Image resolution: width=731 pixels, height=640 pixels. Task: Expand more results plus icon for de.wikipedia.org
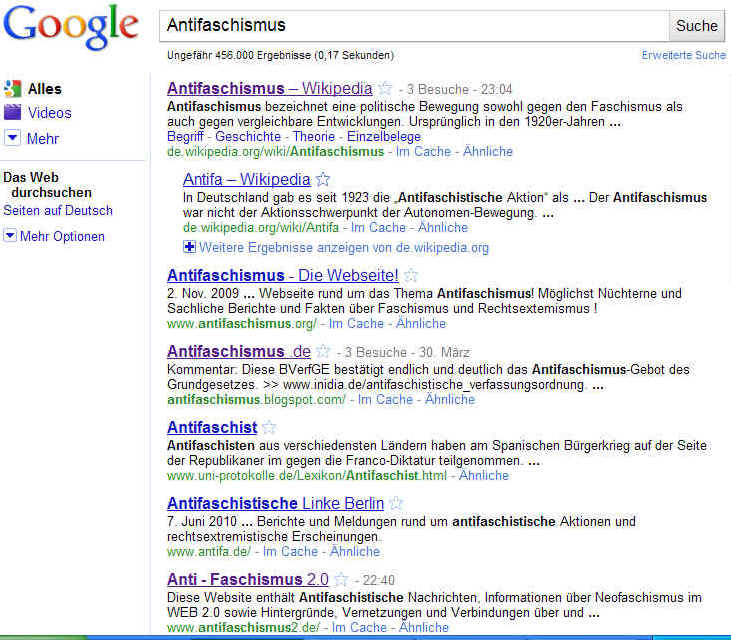point(189,247)
